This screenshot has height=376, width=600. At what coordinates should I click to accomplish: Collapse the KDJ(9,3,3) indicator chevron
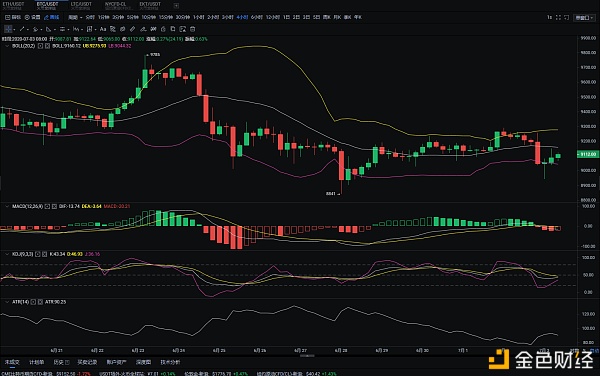[x=7, y=254]
